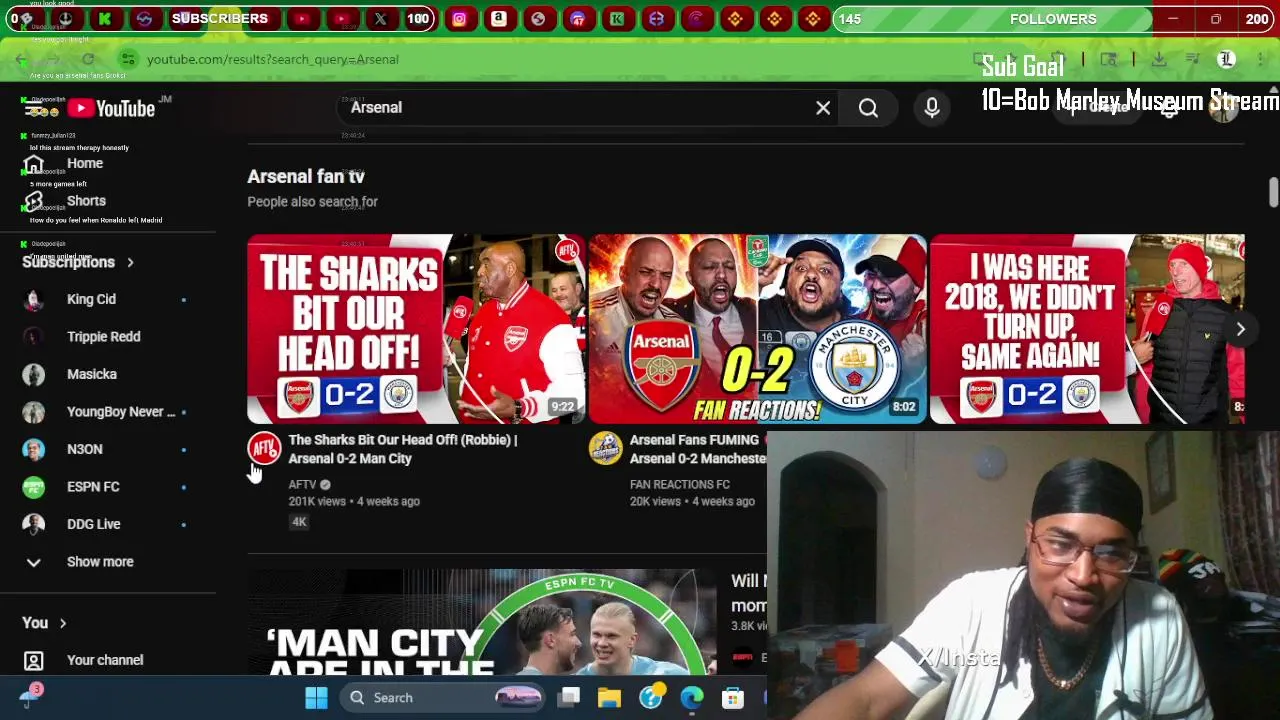1280x720 pixels.
Task: Switch to the X browser tab
Action: [380, 19]
